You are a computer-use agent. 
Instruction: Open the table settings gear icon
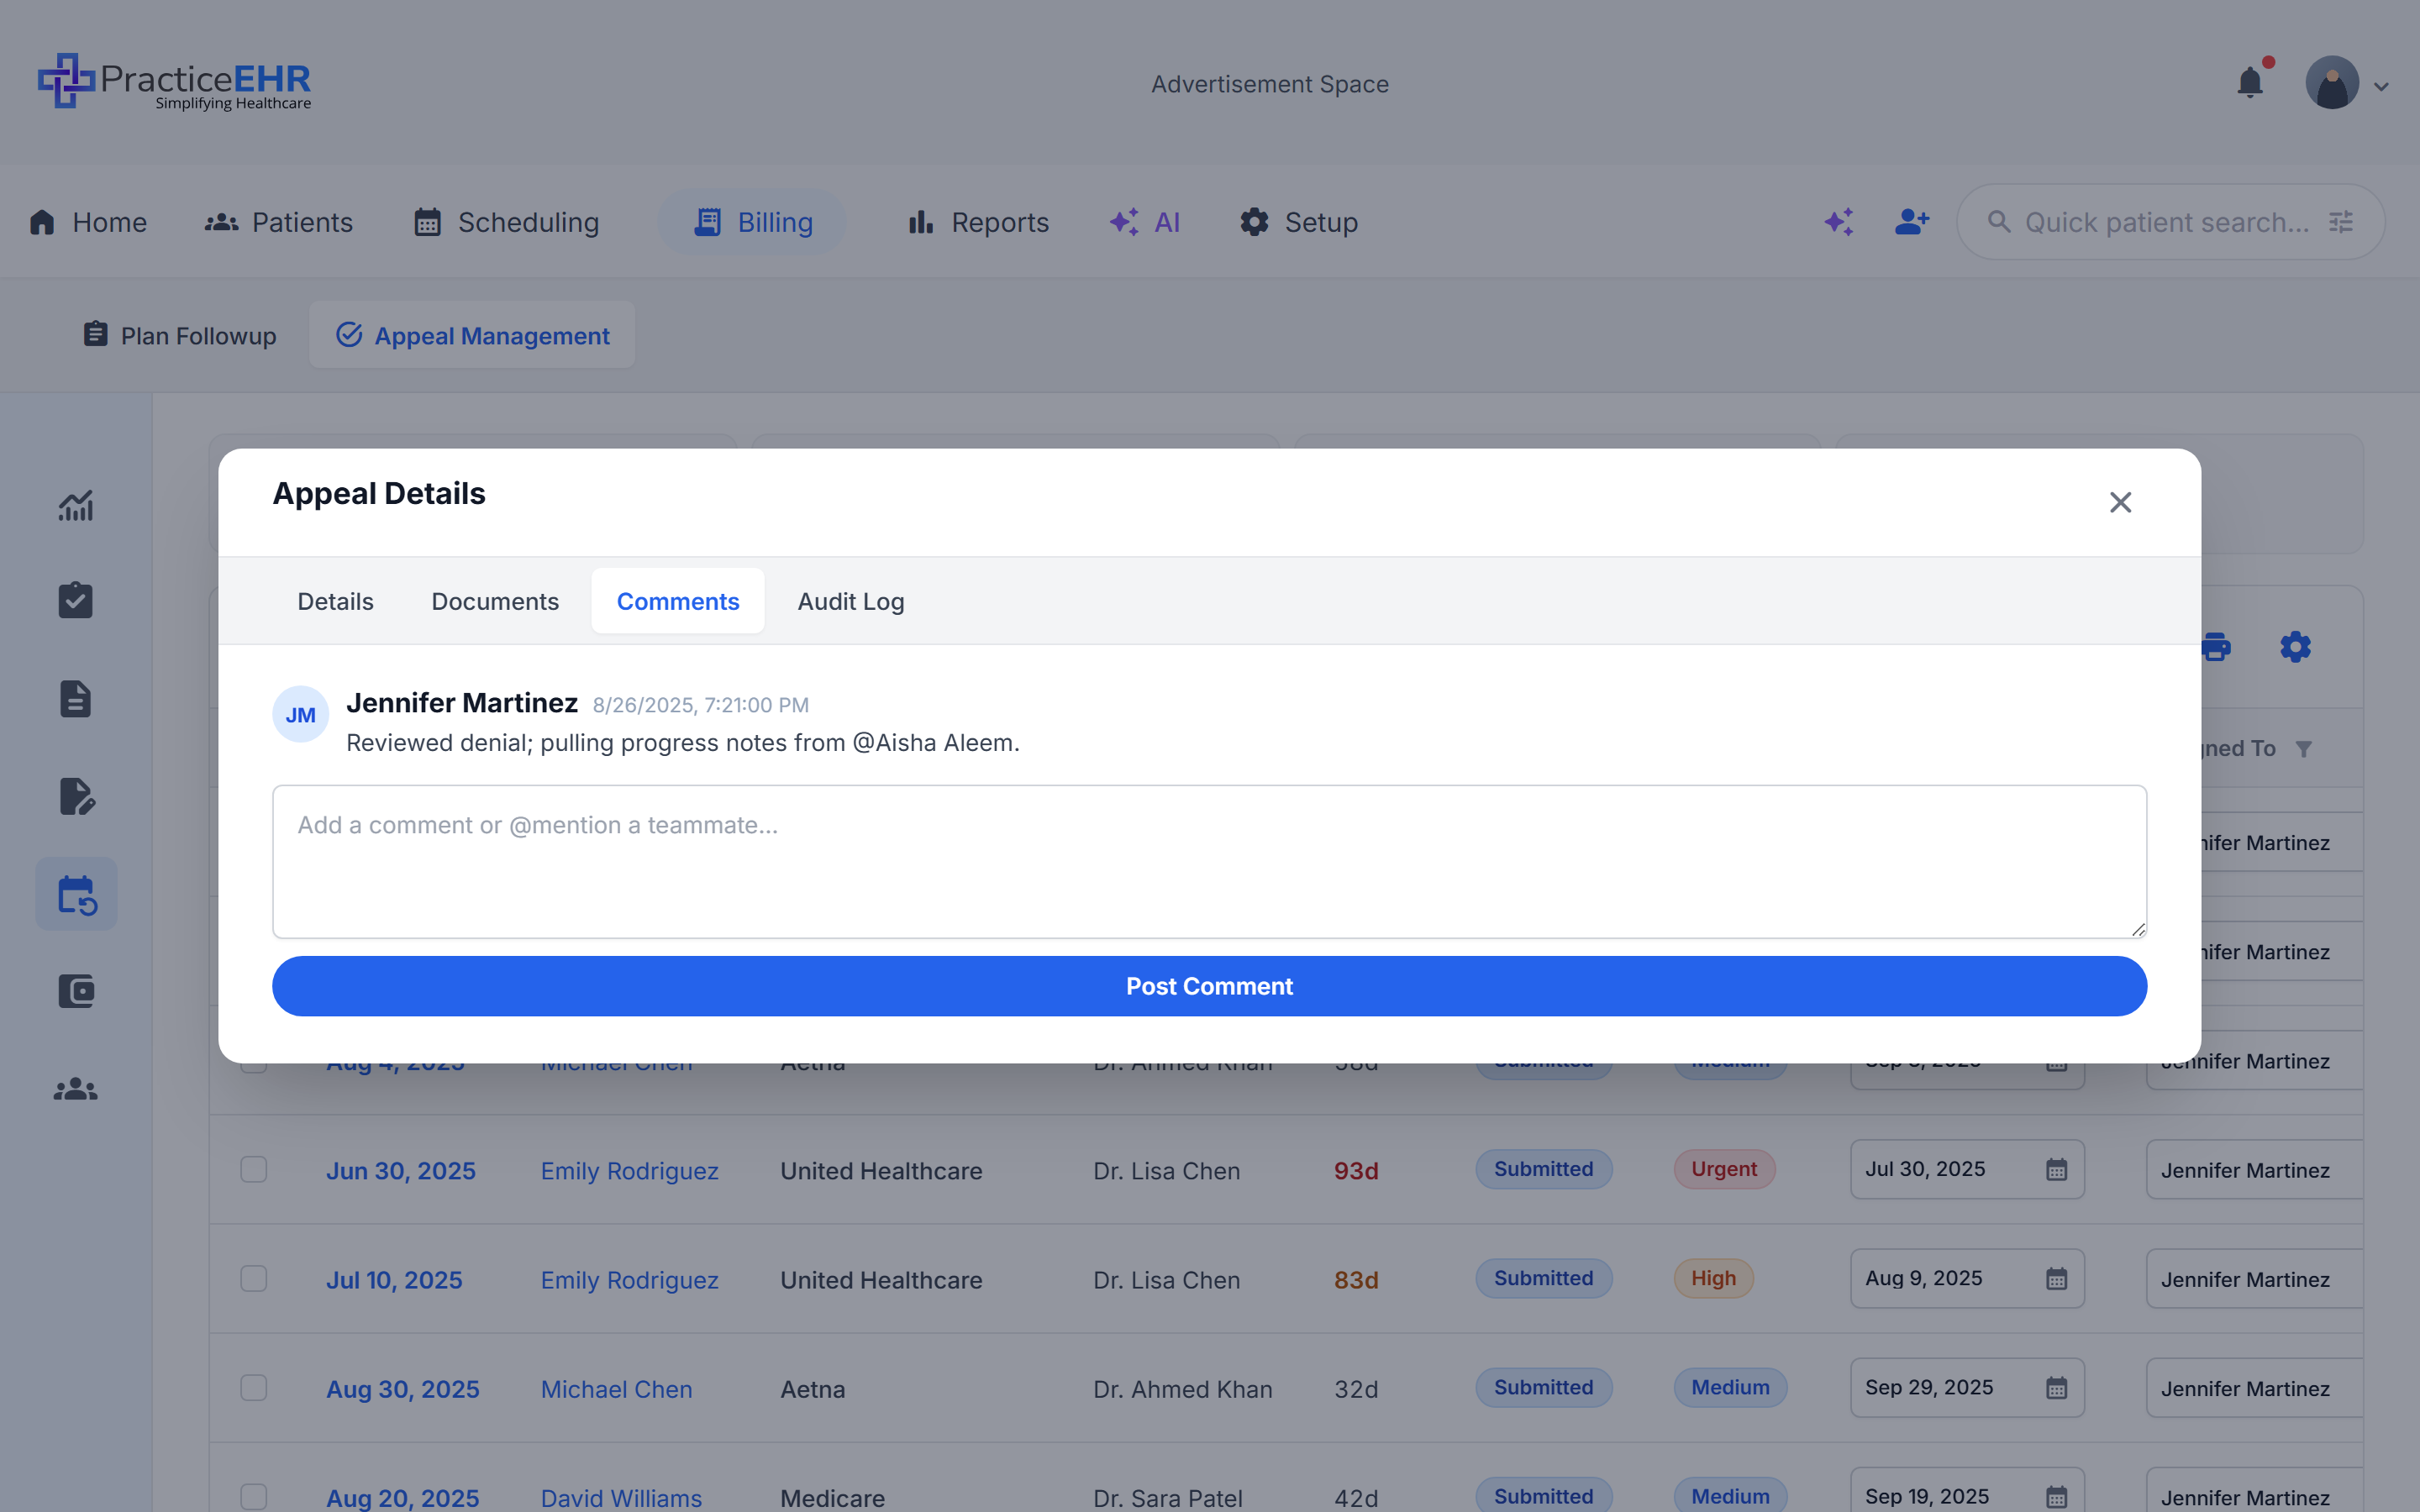coord(2295,647)
